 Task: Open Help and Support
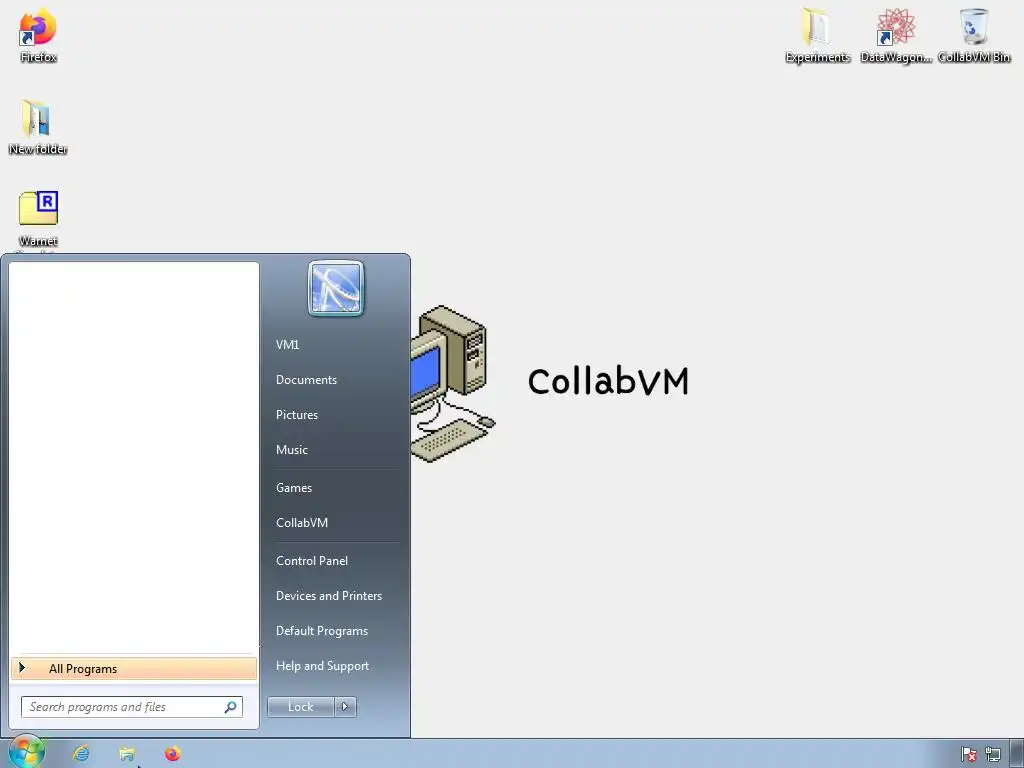322,666
